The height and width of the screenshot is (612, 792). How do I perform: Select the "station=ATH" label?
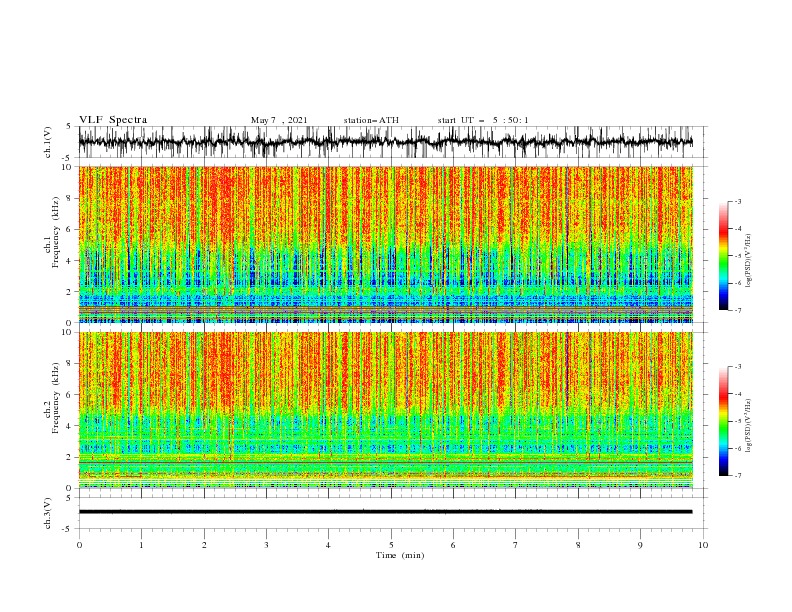(371, 120)
